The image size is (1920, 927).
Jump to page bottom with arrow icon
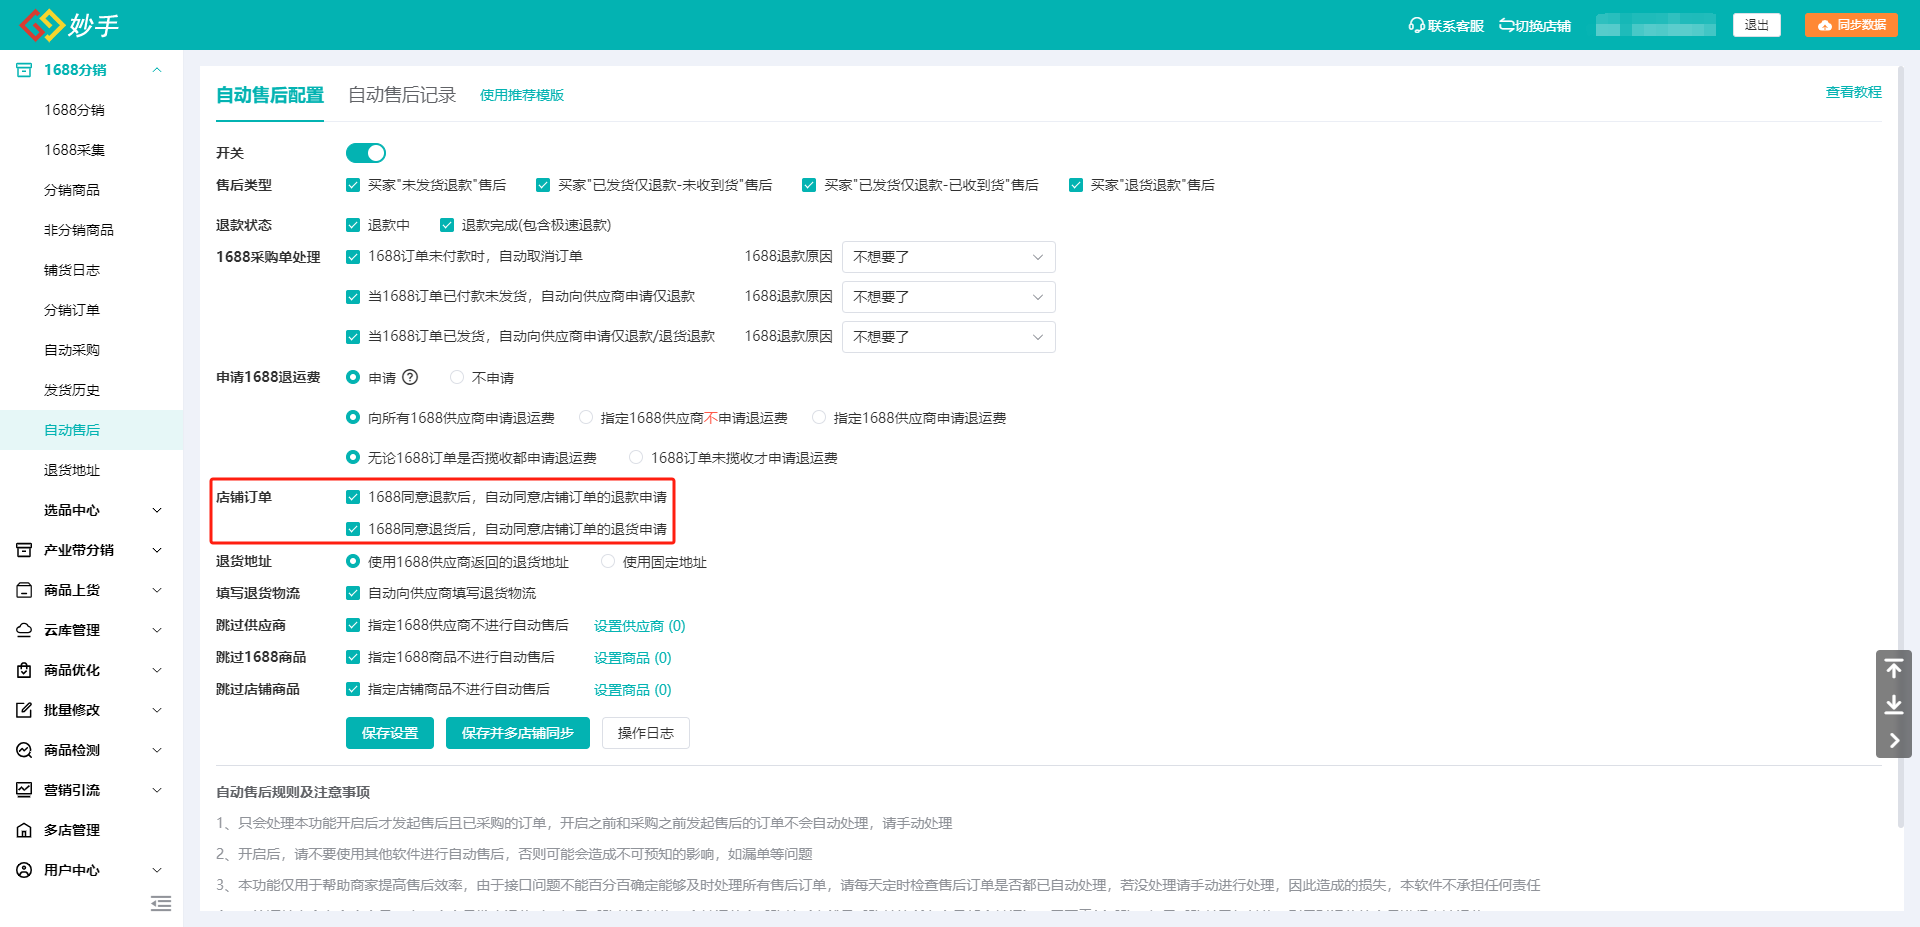tap(1894, 705)
